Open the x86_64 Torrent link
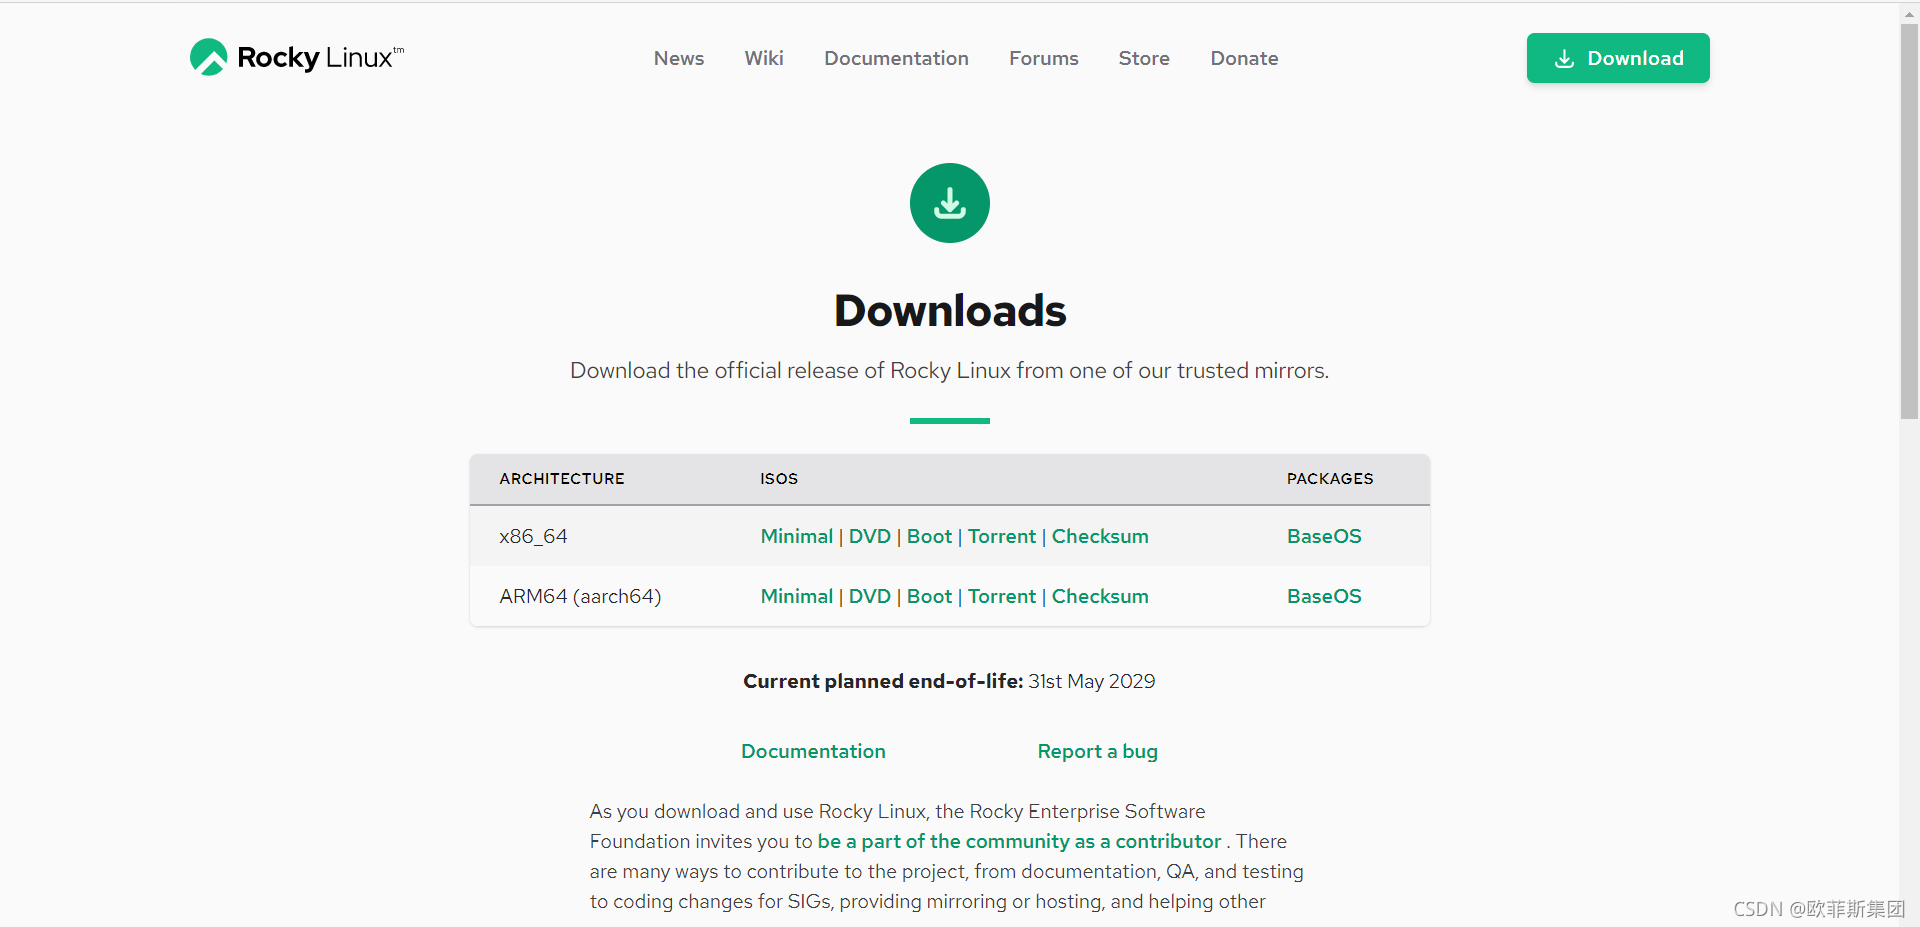 (1002, 536)
